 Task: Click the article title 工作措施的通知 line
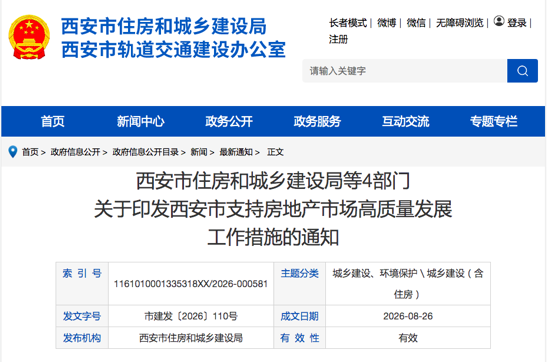coord(273,237)
